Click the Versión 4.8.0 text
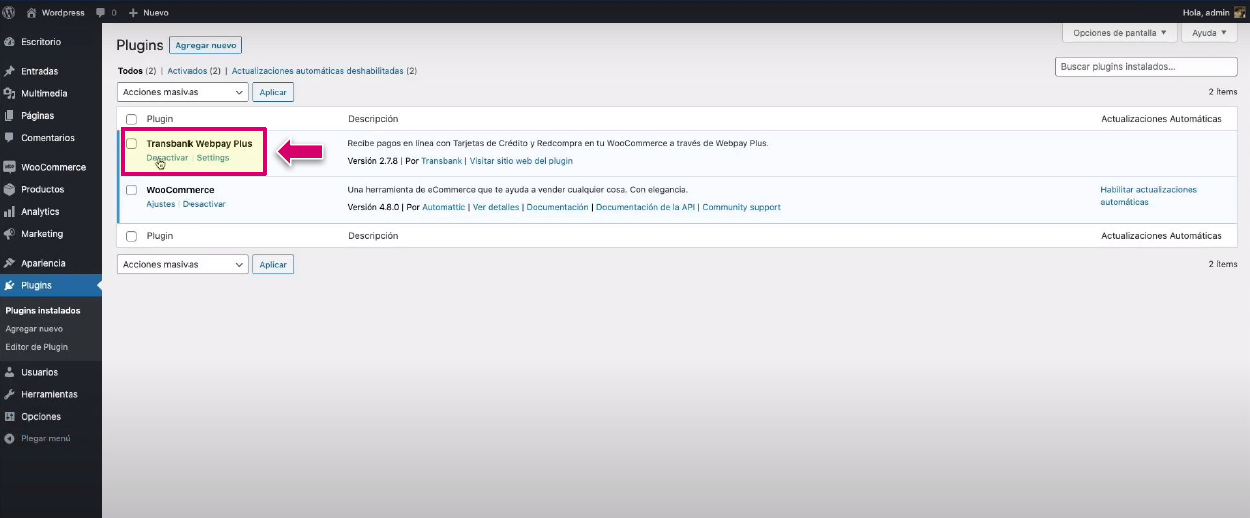Screen dimensions: 1250x518 (372, 207)
